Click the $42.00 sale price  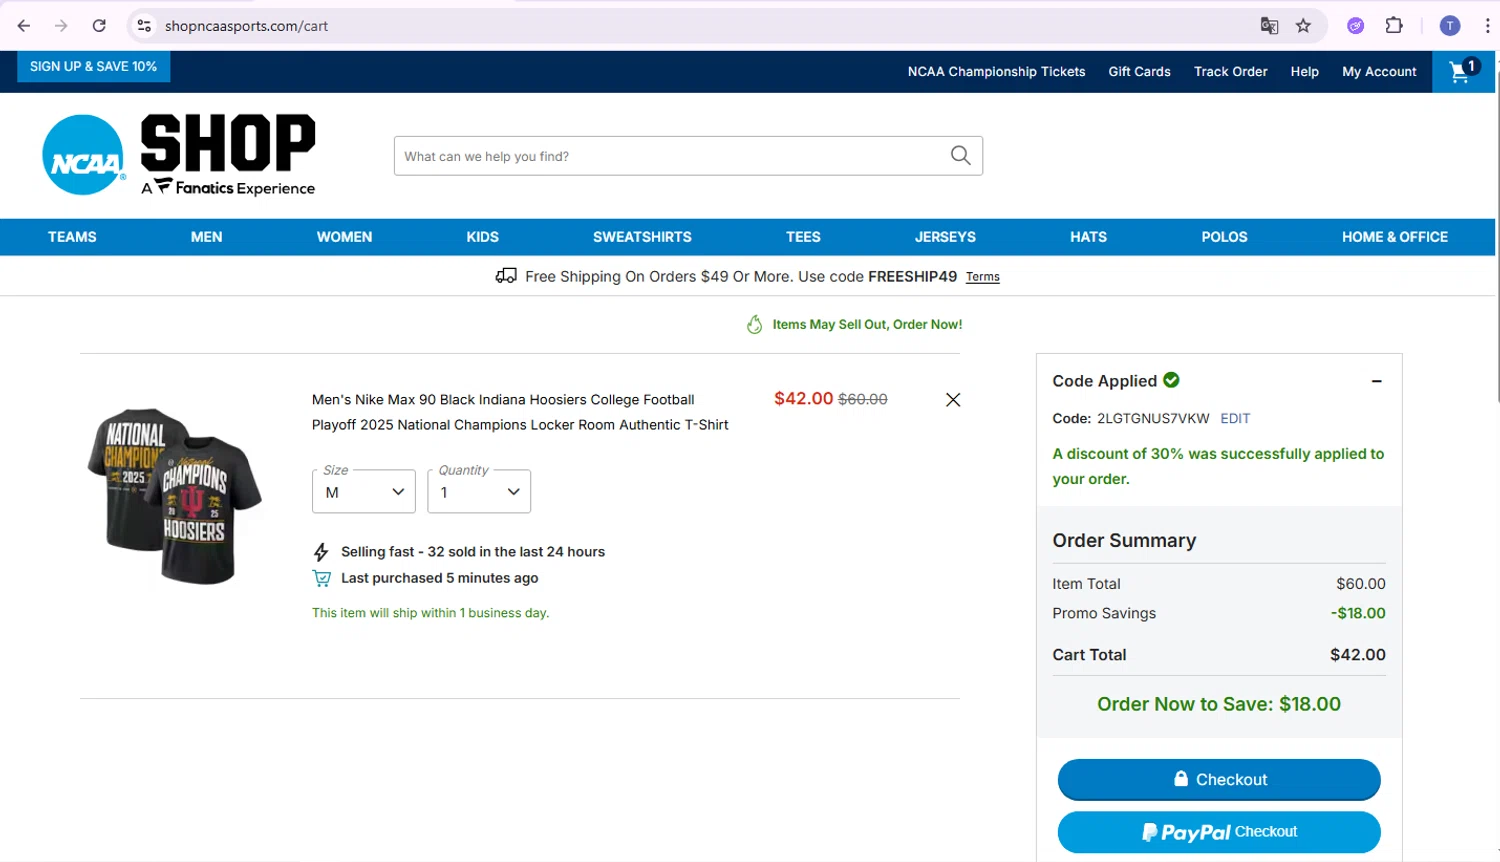coord(803,398)
